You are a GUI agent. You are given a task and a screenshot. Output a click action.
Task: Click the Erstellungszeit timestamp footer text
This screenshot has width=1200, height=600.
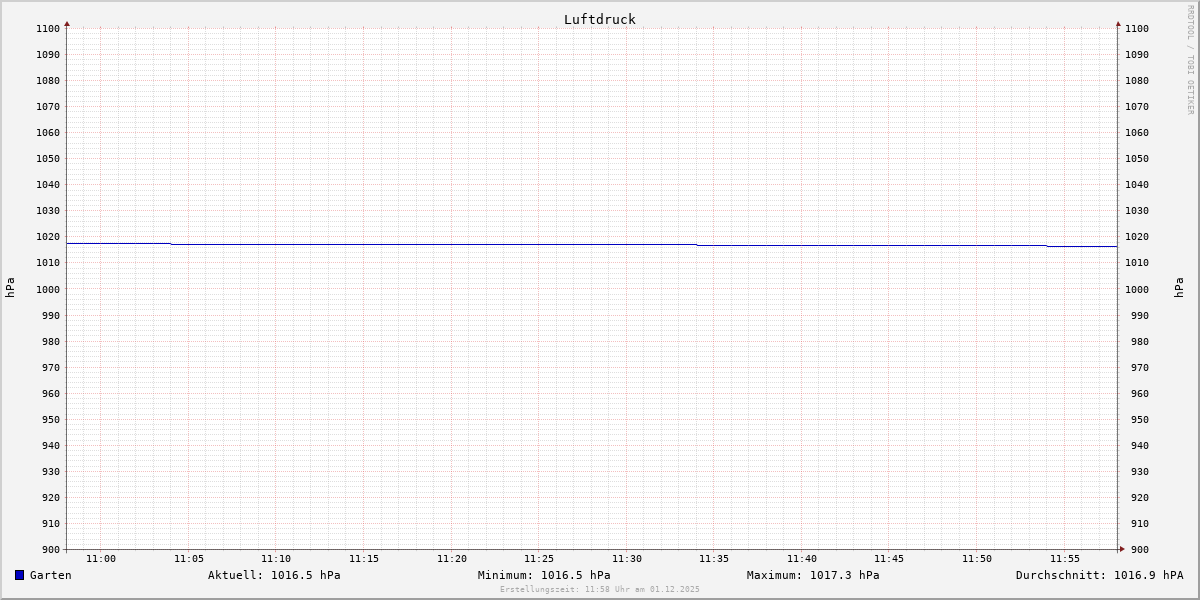(x=600, y=589)
